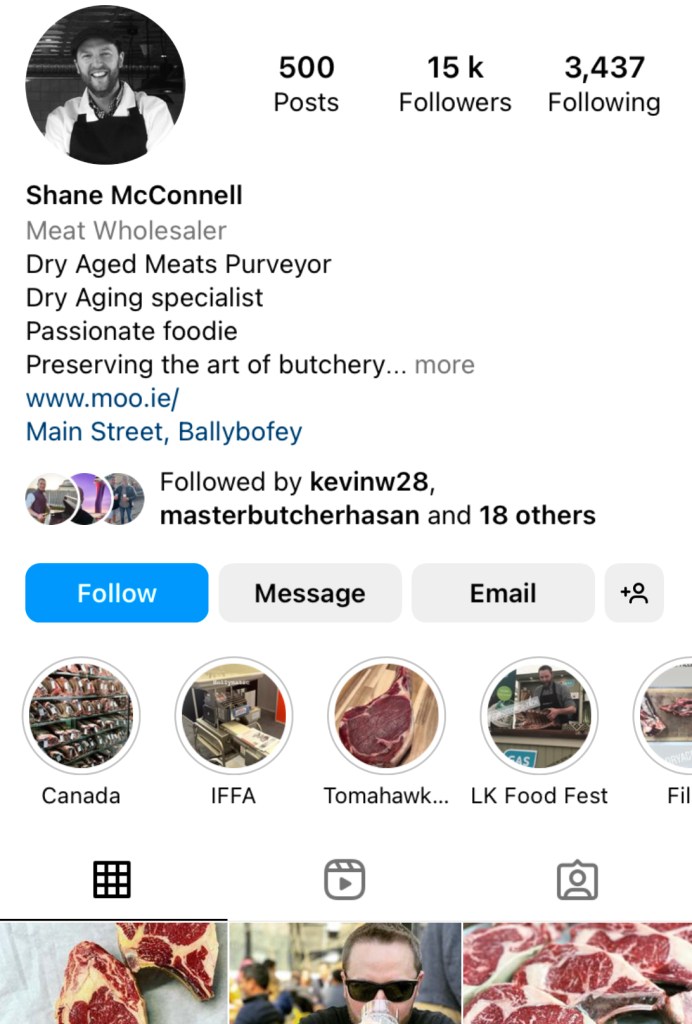Open the mutual followers list
Viewport: 692px width, 1024px height.
377,499
